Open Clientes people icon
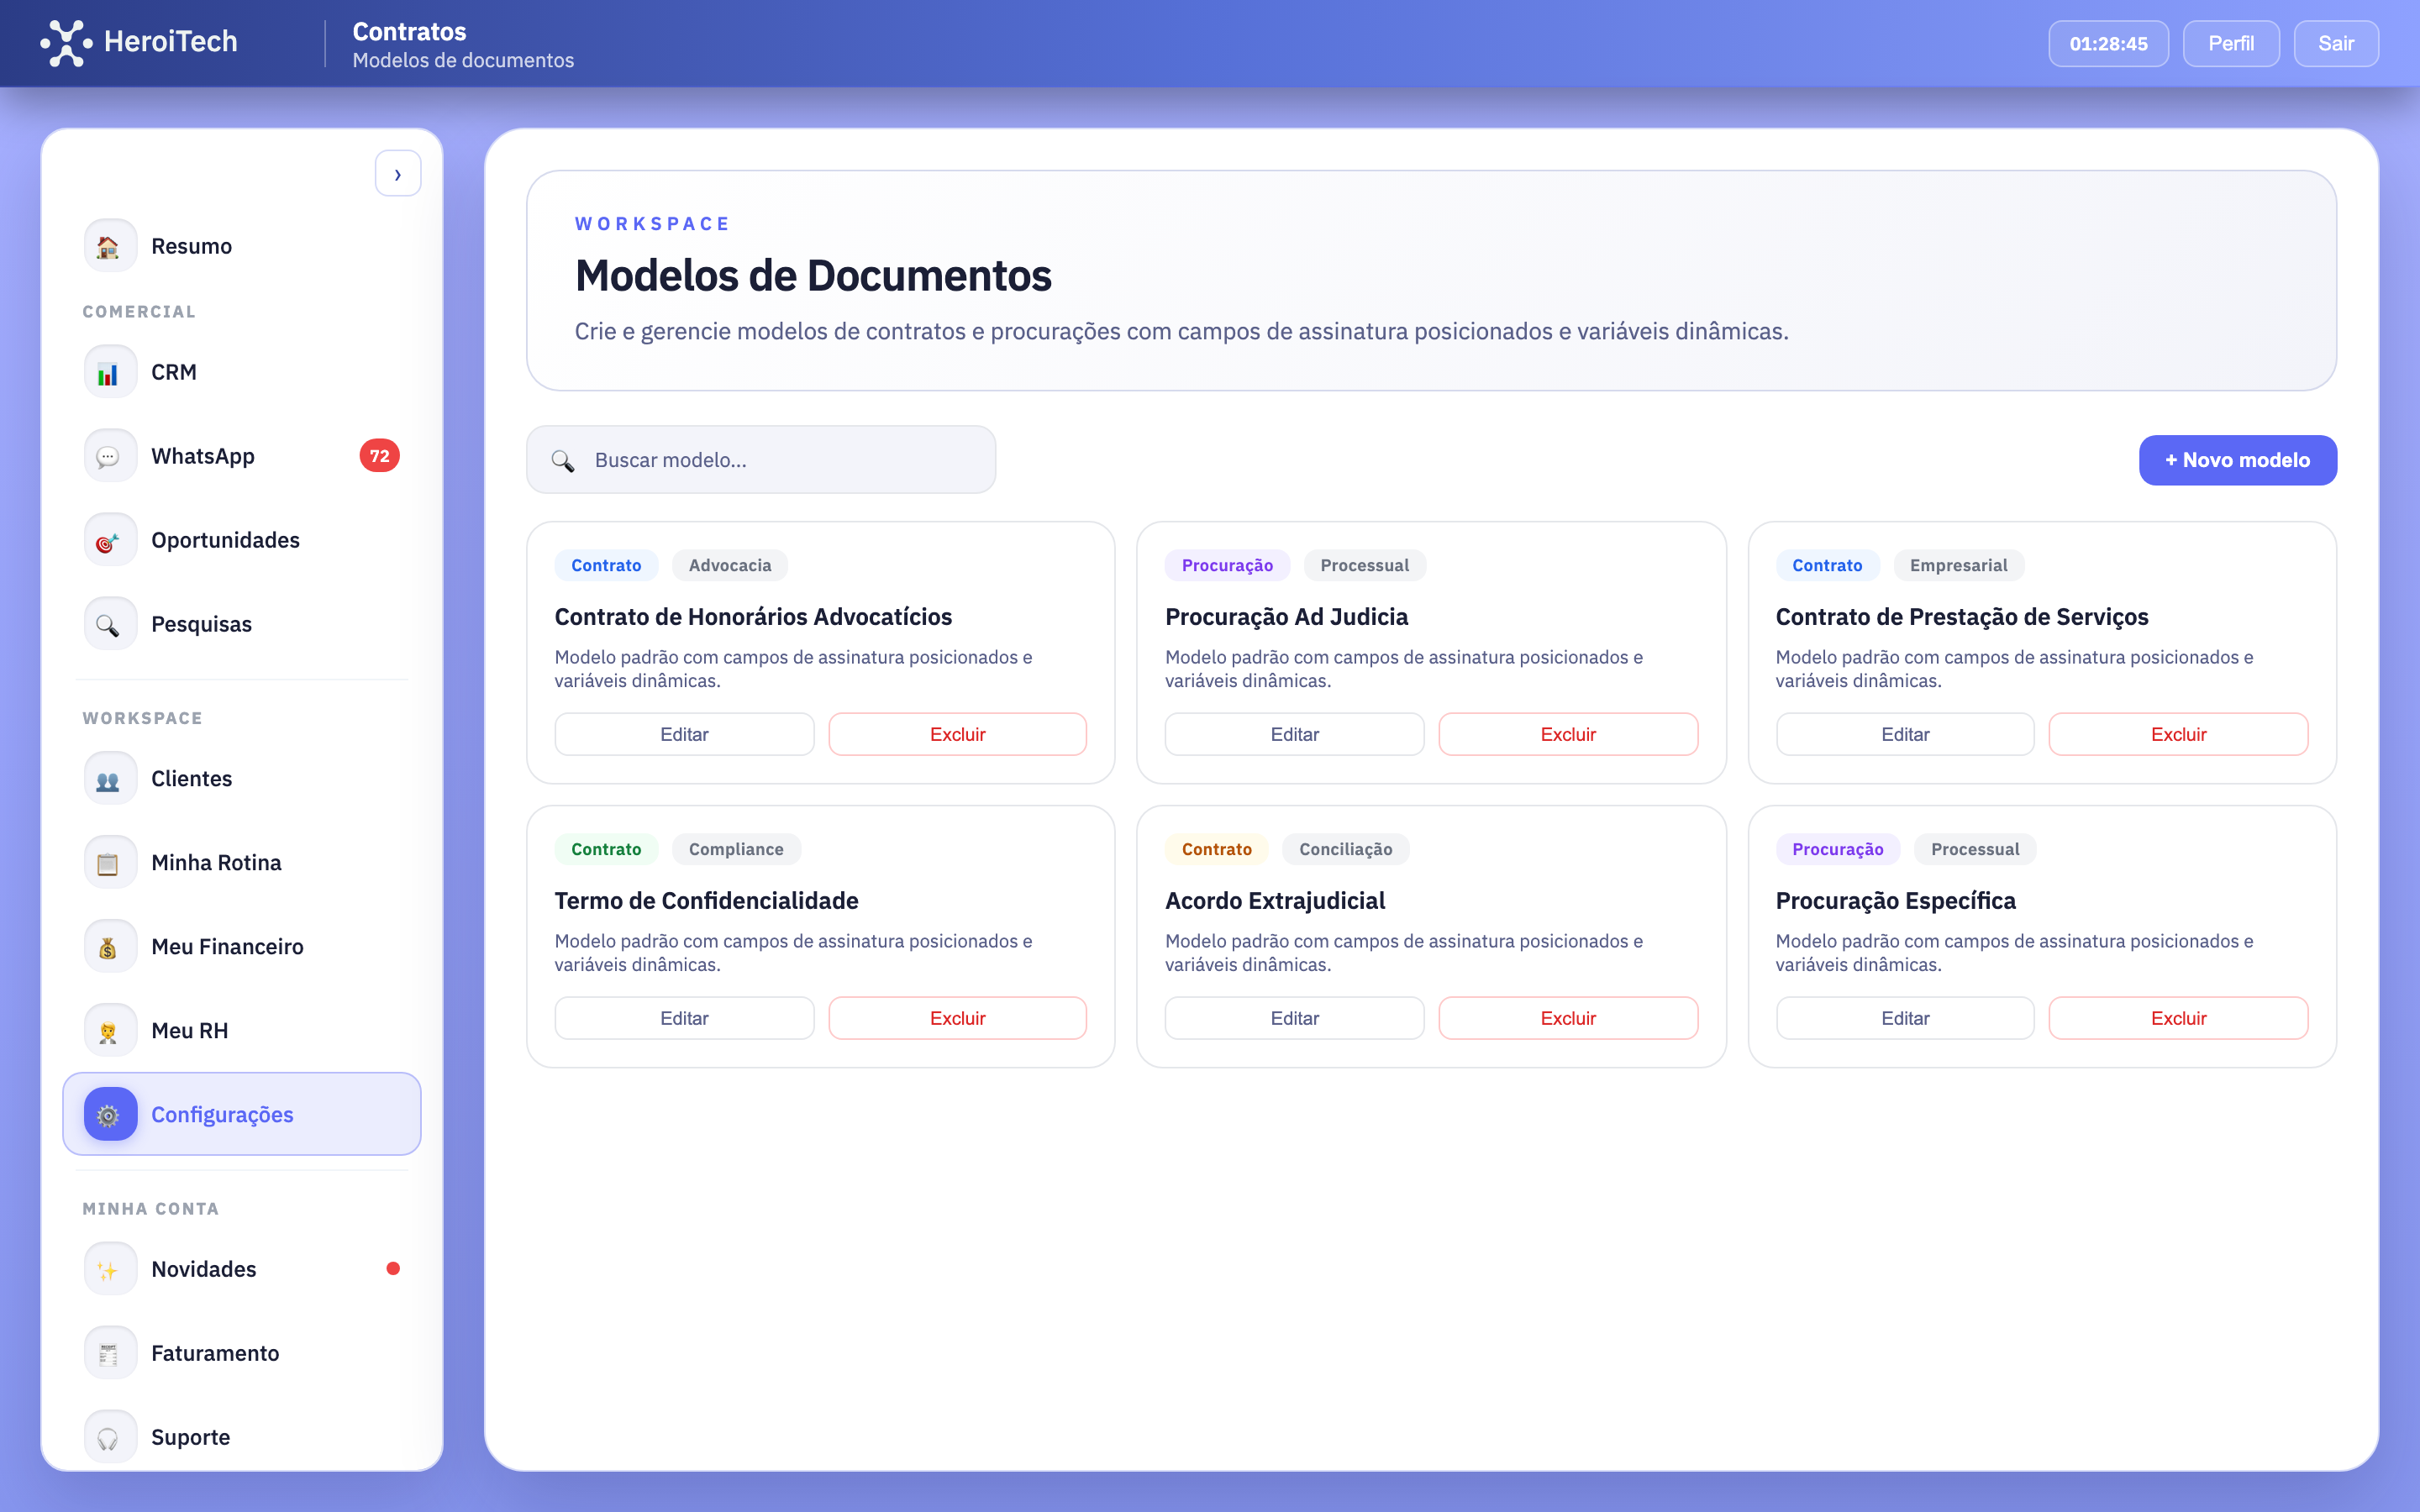 tap(109, 779)
